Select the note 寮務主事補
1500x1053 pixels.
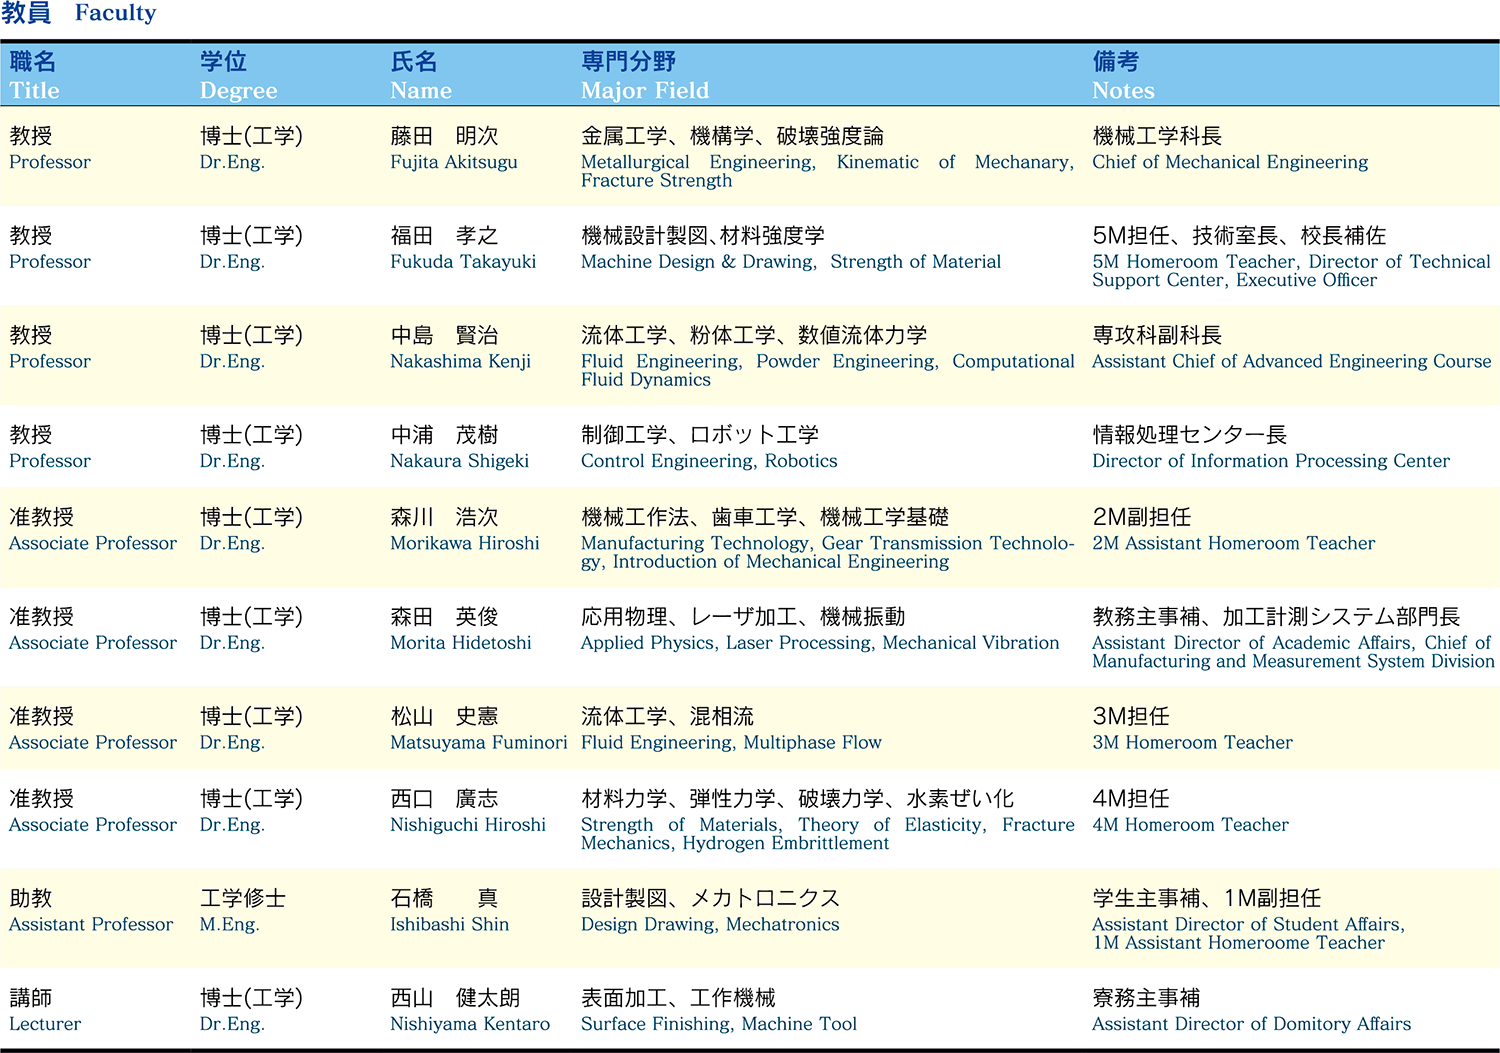1146,999
